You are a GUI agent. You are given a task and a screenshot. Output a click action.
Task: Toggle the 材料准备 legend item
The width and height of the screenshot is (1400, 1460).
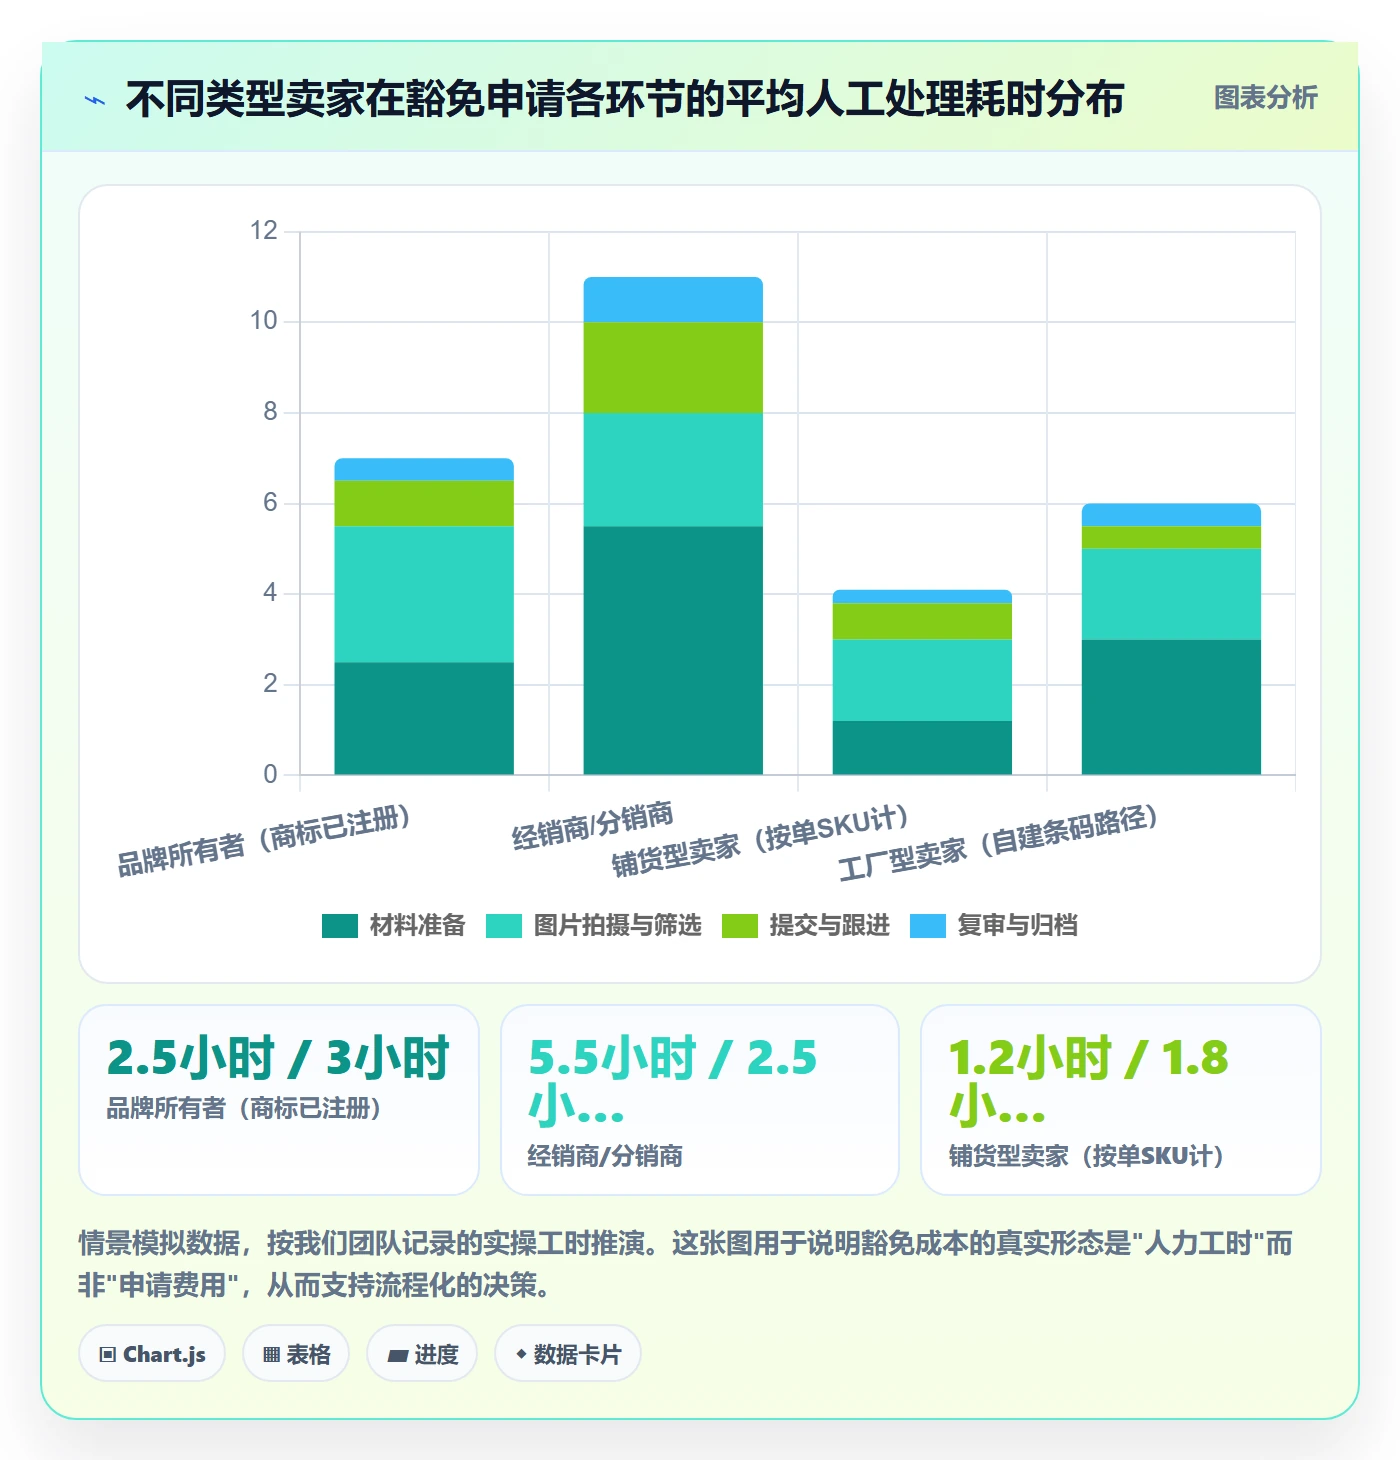[394, 925]
